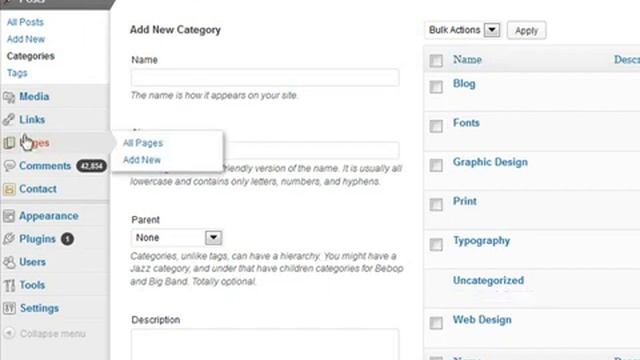Toggle the select-all checkbox beside Name header
This screenshot has width=640, height=360.
pos(436,60)
